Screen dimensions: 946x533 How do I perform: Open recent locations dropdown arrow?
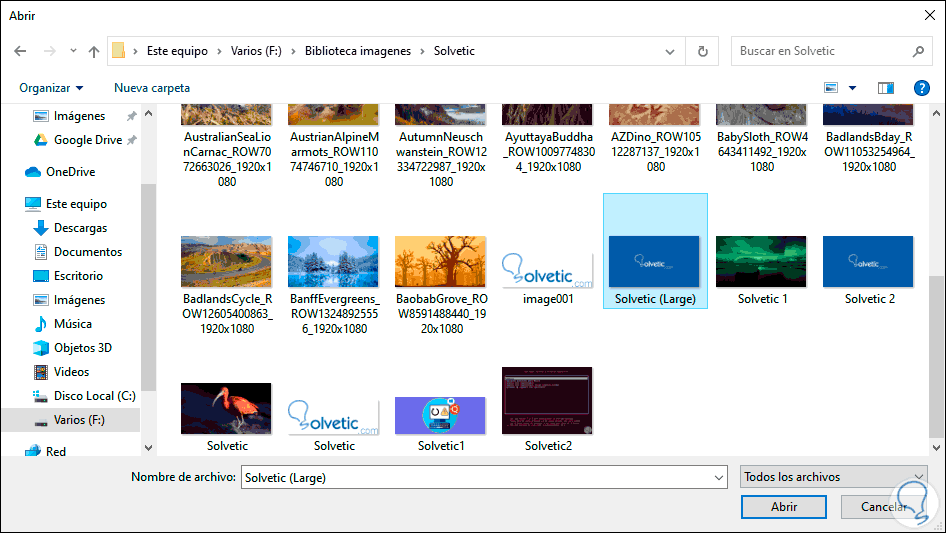(73, 51)
